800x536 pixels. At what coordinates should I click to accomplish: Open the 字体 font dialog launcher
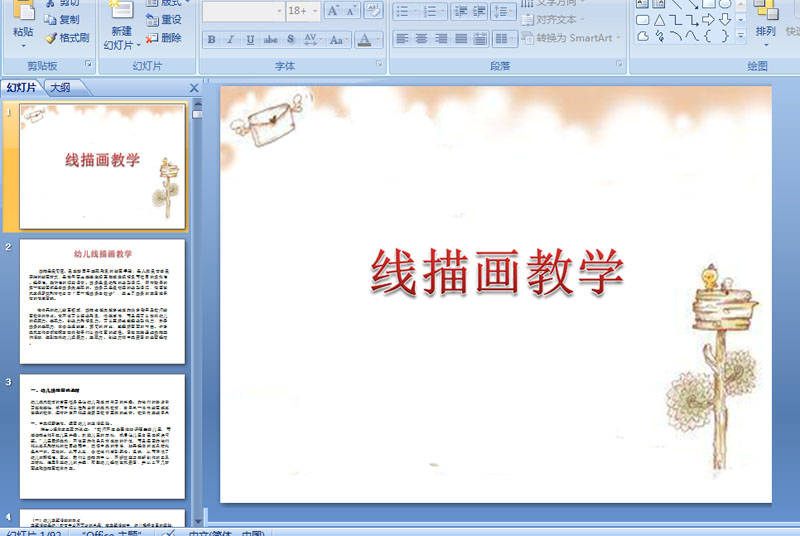(379, 64)
